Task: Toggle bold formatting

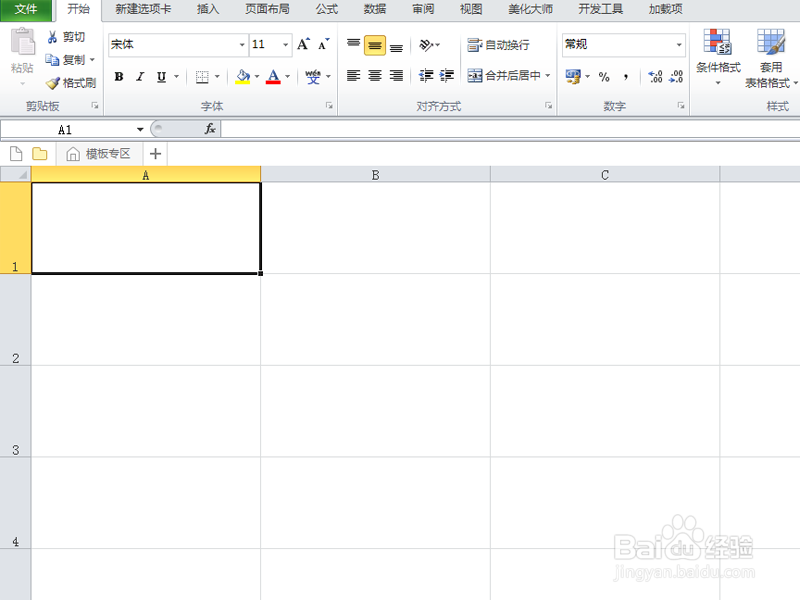Action: coord(119,77)
